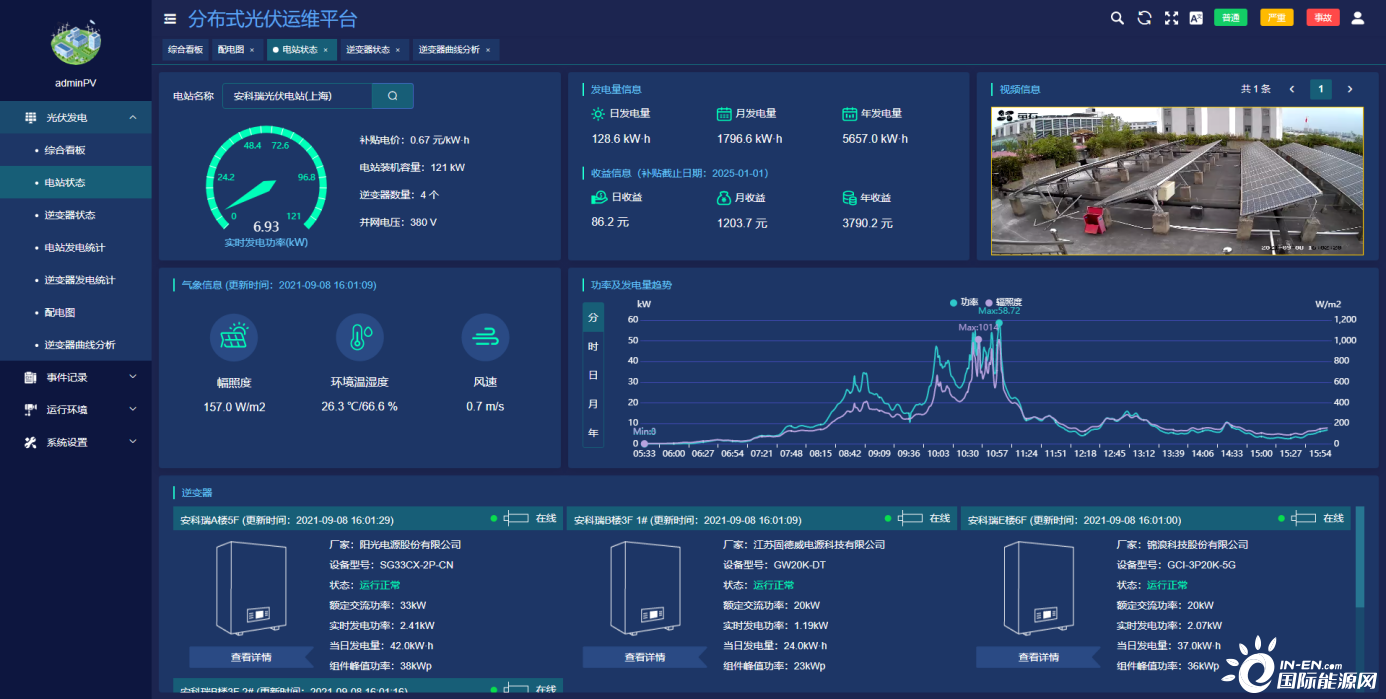Open the search icon in the top bar
The width and height of the screenshot is (1386, 699).
point(1117,18)
